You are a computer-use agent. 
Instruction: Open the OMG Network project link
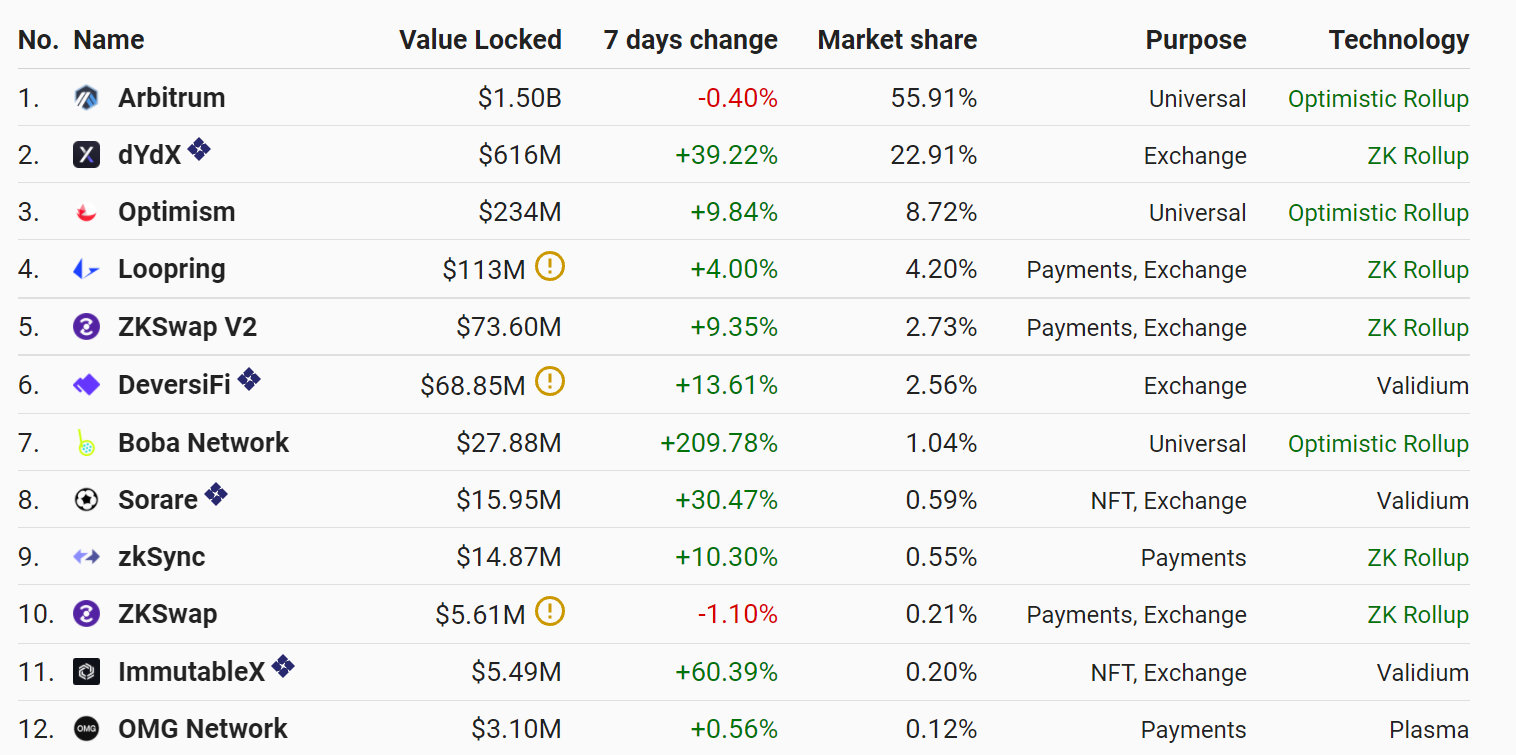203,729
